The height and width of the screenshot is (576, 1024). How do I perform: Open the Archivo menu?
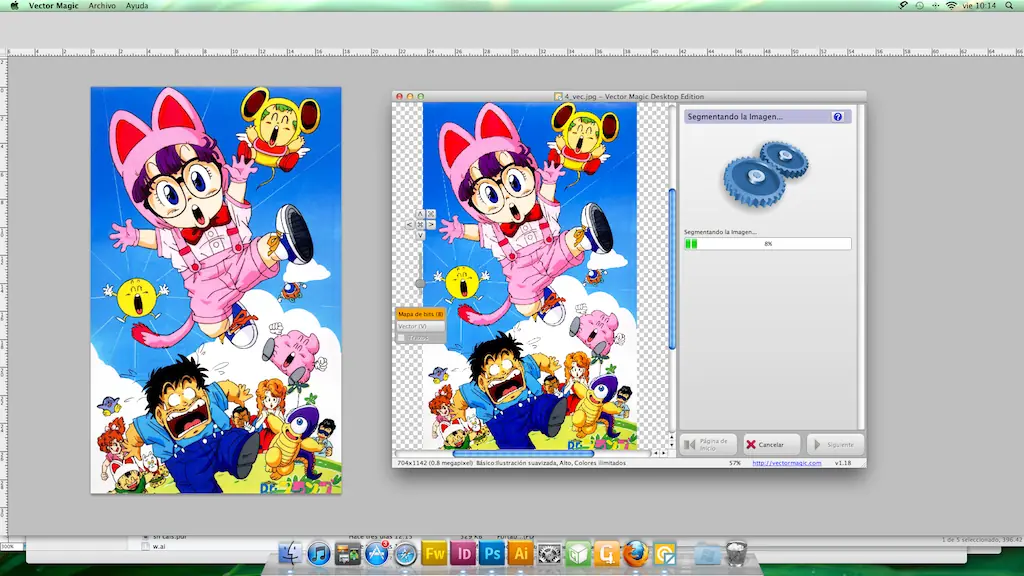coord(102,5)
